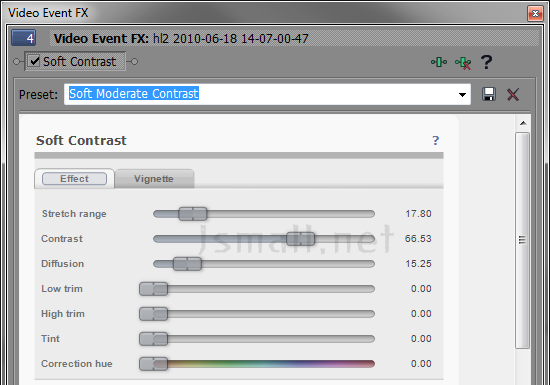
Task: Open plug-in help question mark in toolbar
Action: click(x=486, y=62)
